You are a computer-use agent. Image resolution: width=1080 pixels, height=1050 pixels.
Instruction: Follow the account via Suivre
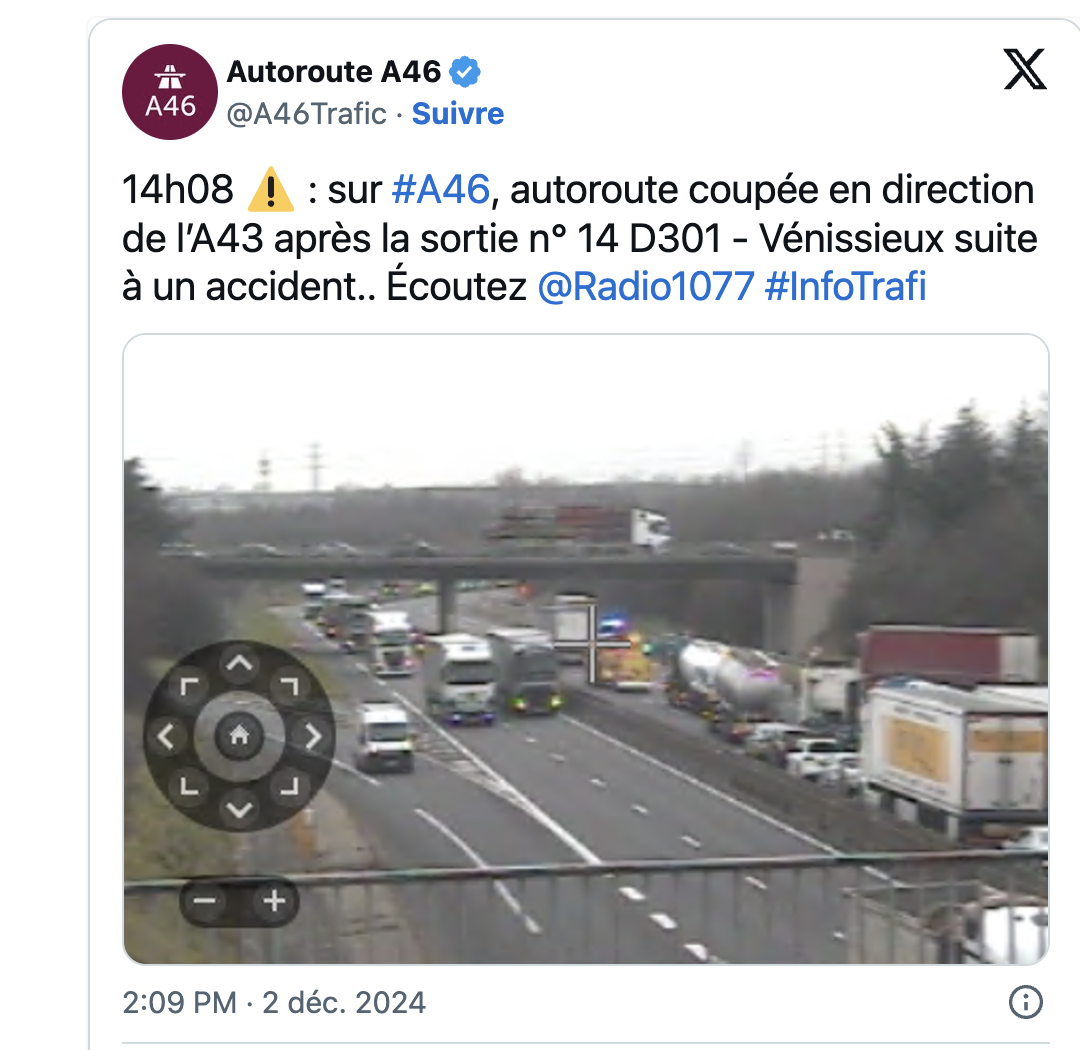(458, 114)
